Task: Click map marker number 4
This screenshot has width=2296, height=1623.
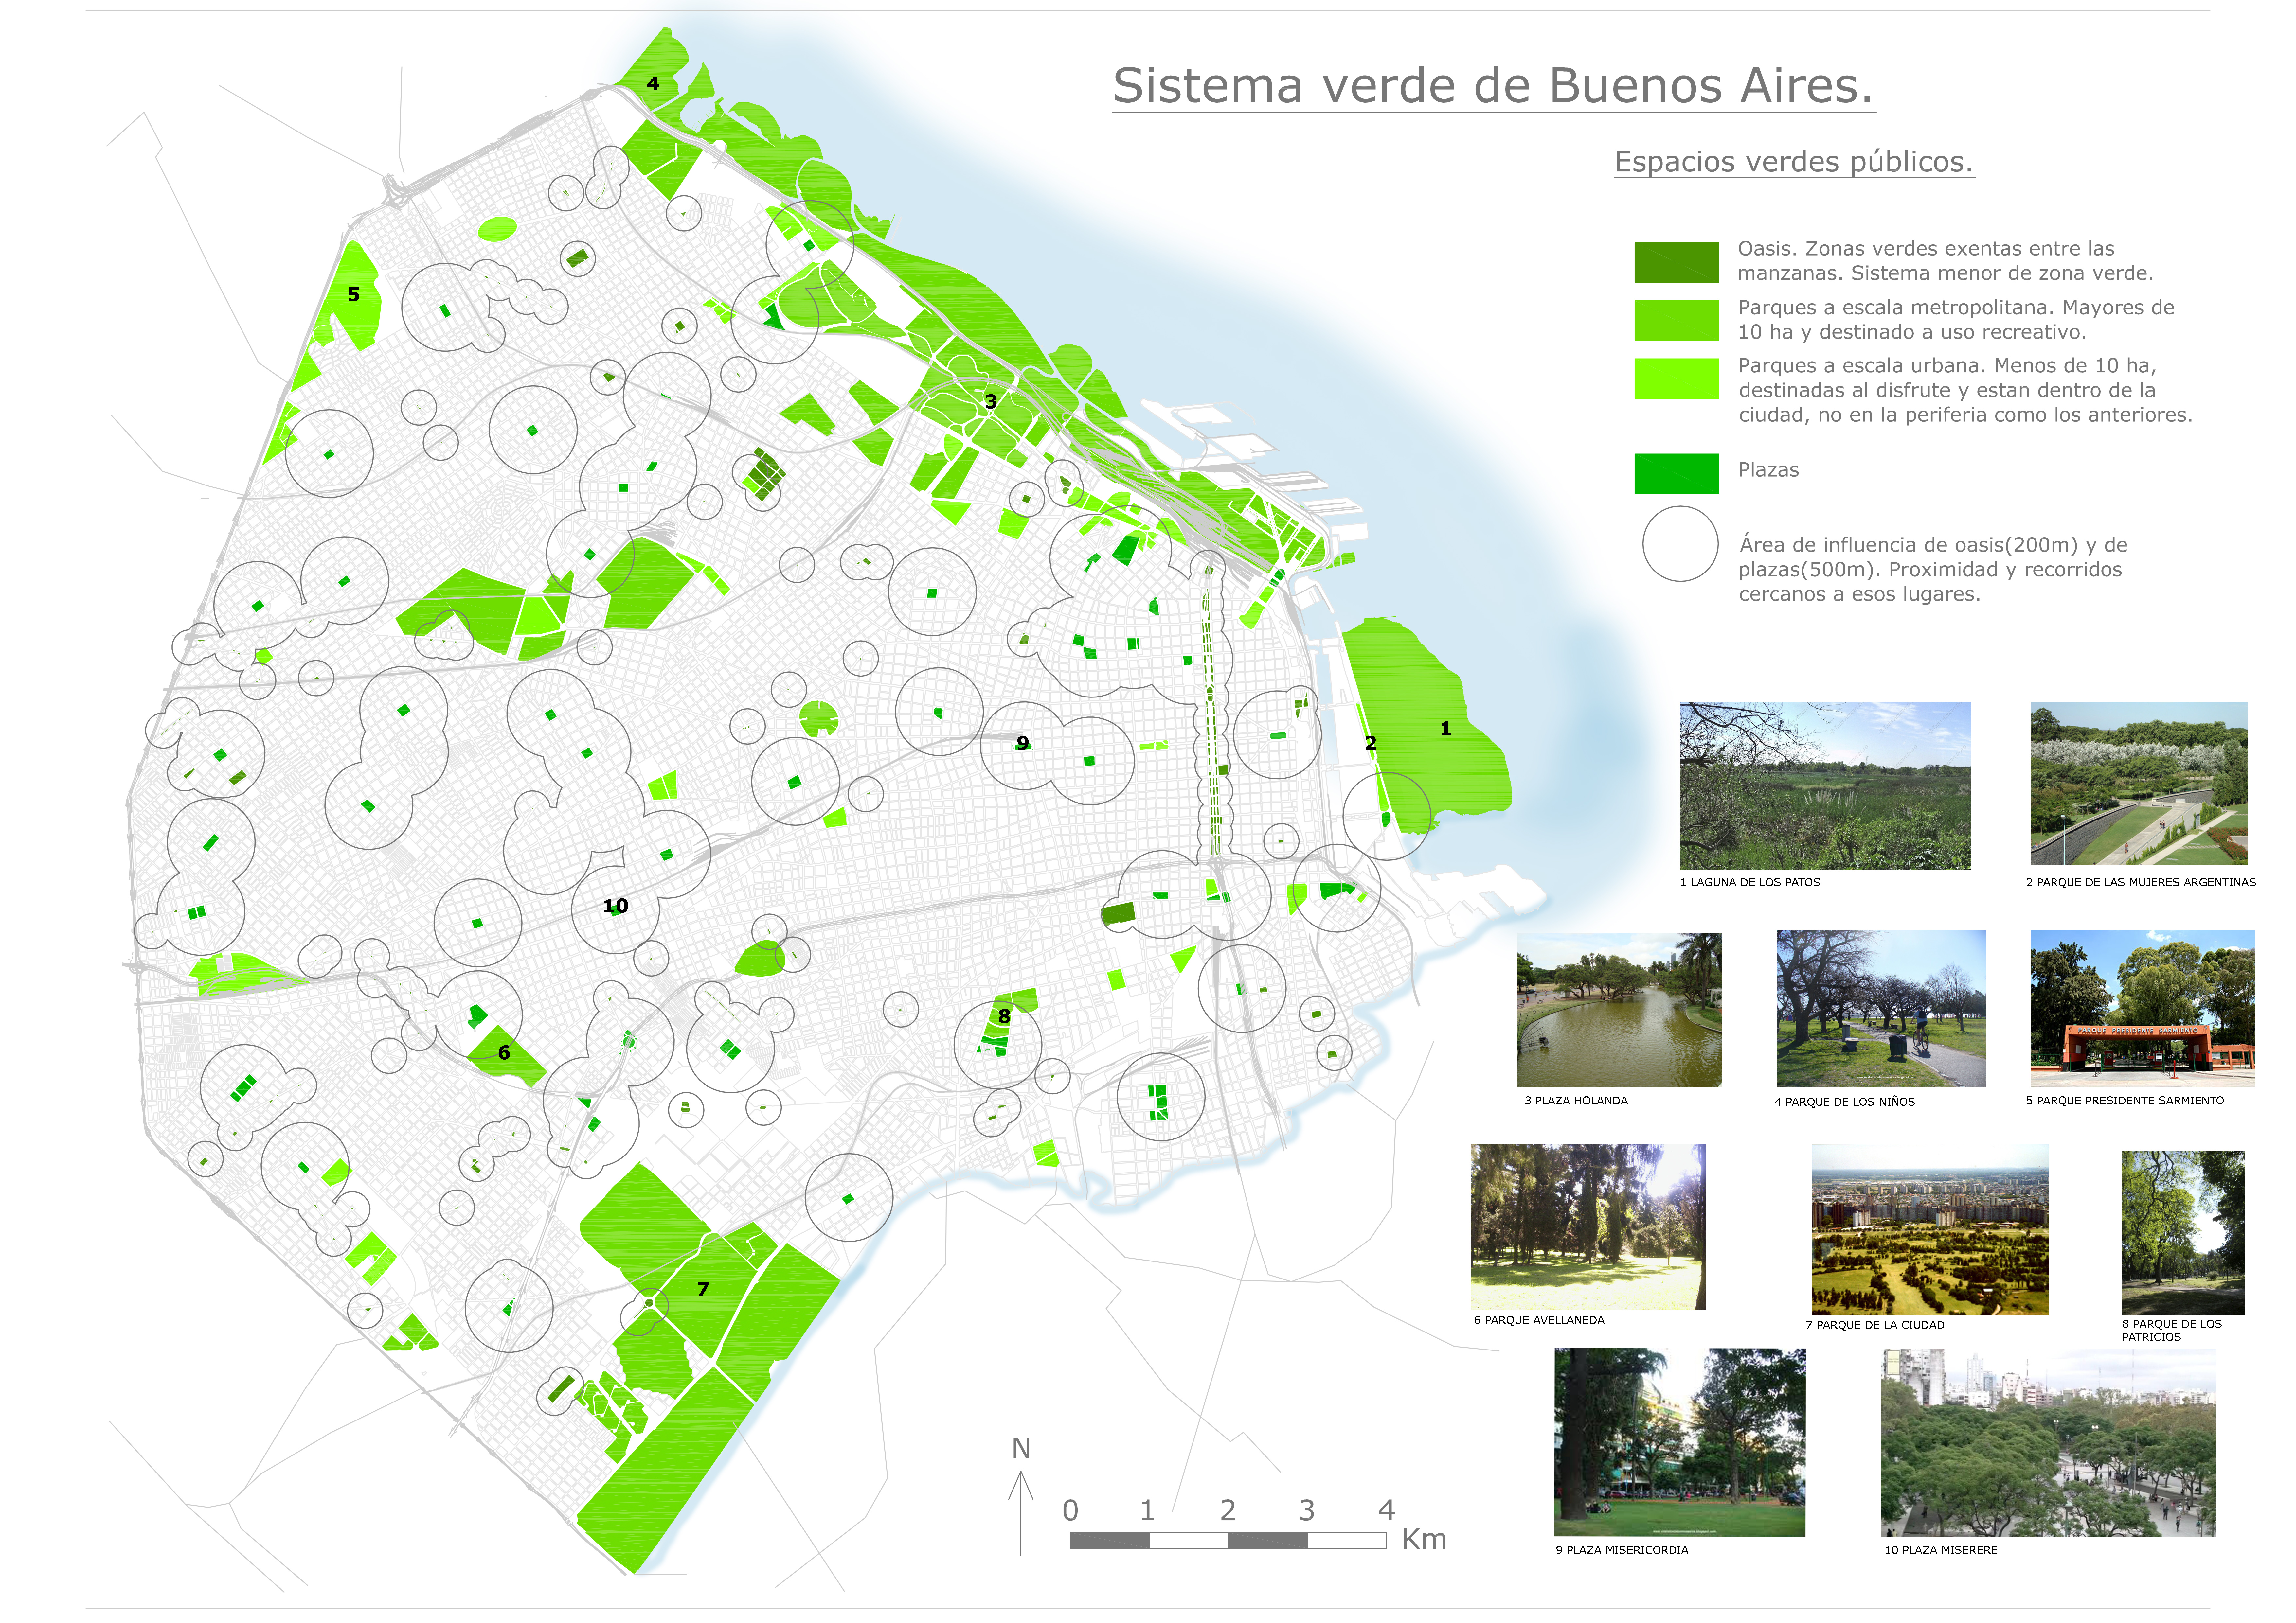Action: 653,84
